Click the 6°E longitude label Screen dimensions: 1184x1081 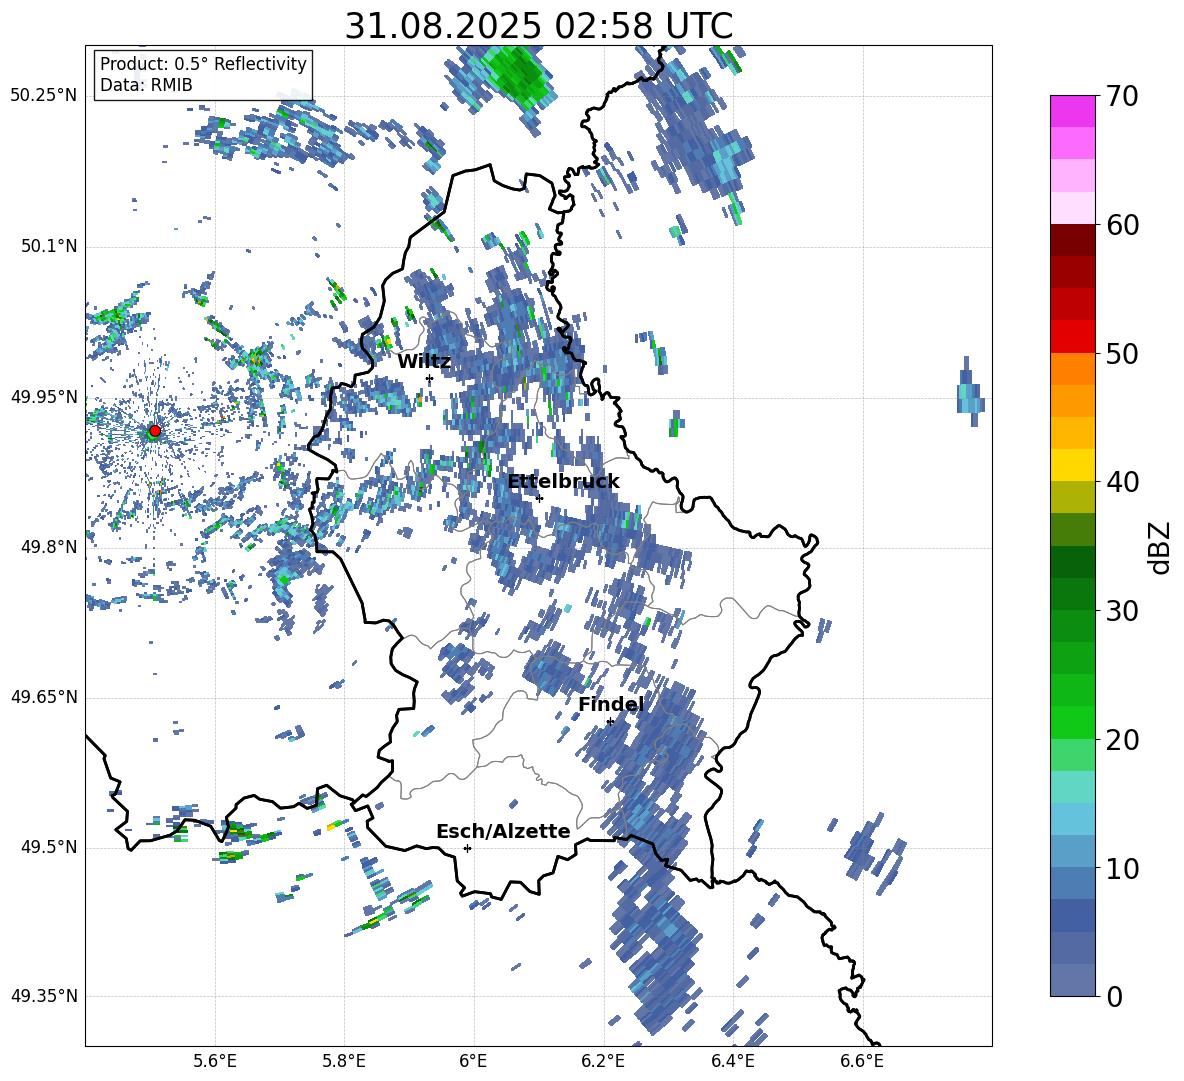point(473,1061)
